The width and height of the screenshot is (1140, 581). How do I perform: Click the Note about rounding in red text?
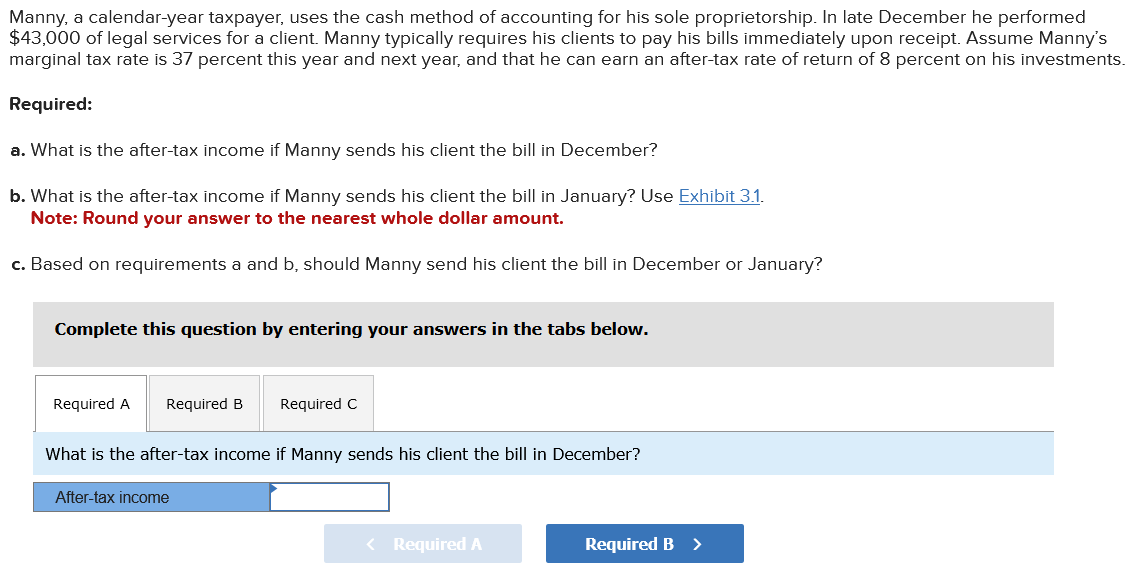[x=294, y=217]
